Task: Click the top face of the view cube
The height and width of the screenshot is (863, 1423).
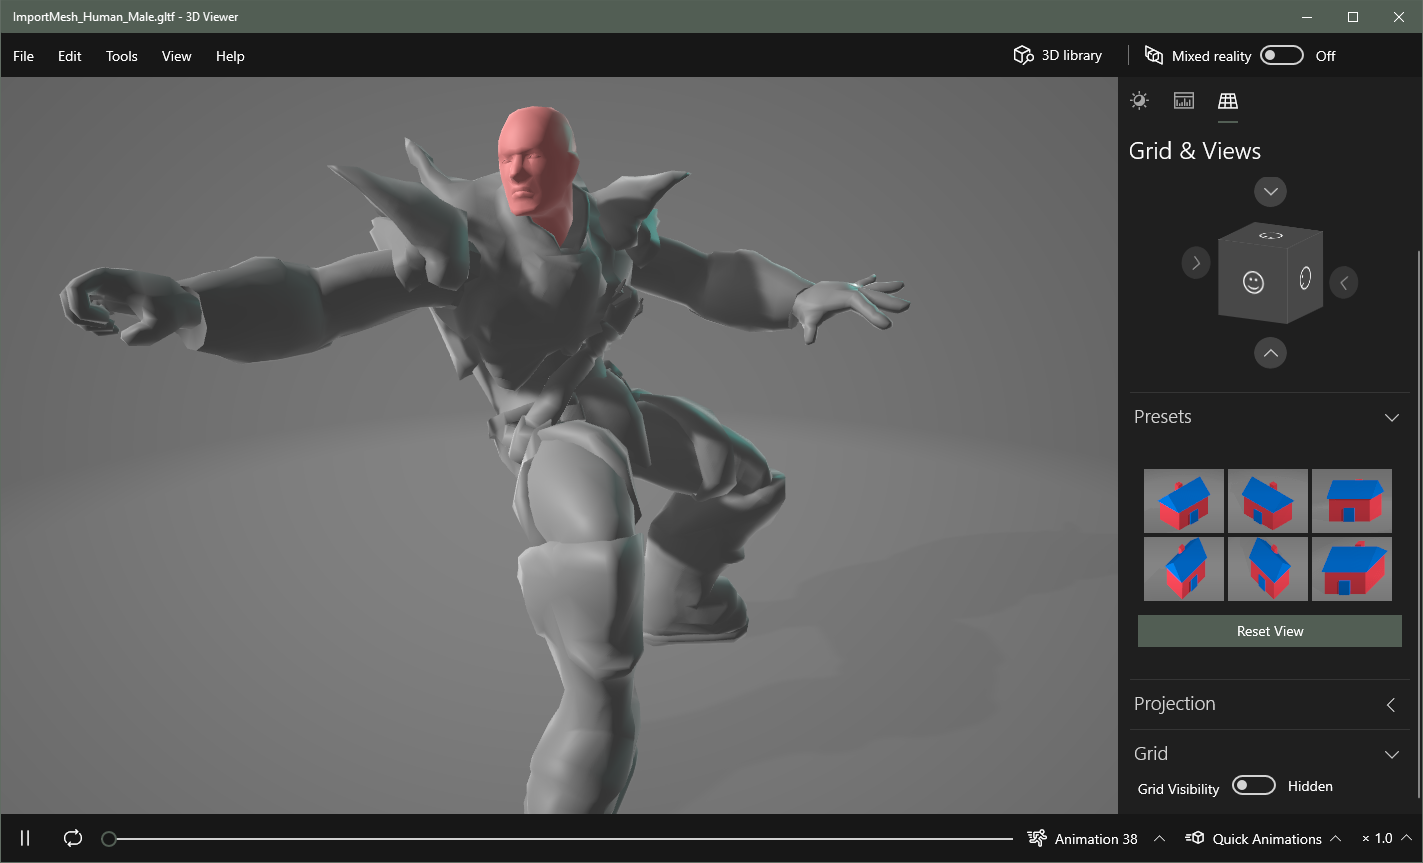Action: [x=1271, y=235]
